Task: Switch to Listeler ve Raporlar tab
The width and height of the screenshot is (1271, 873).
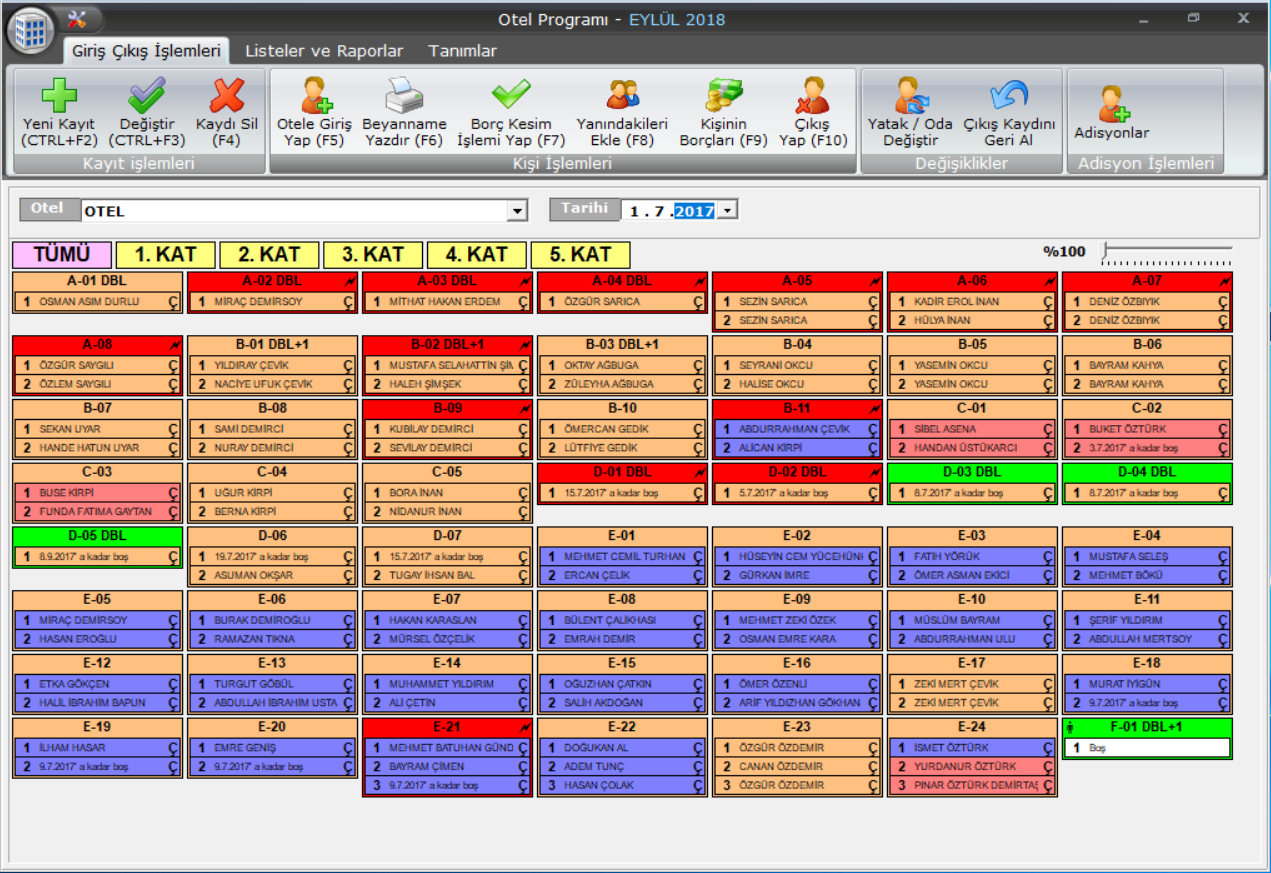Action: pyautogui.click(x=324, y=51)
